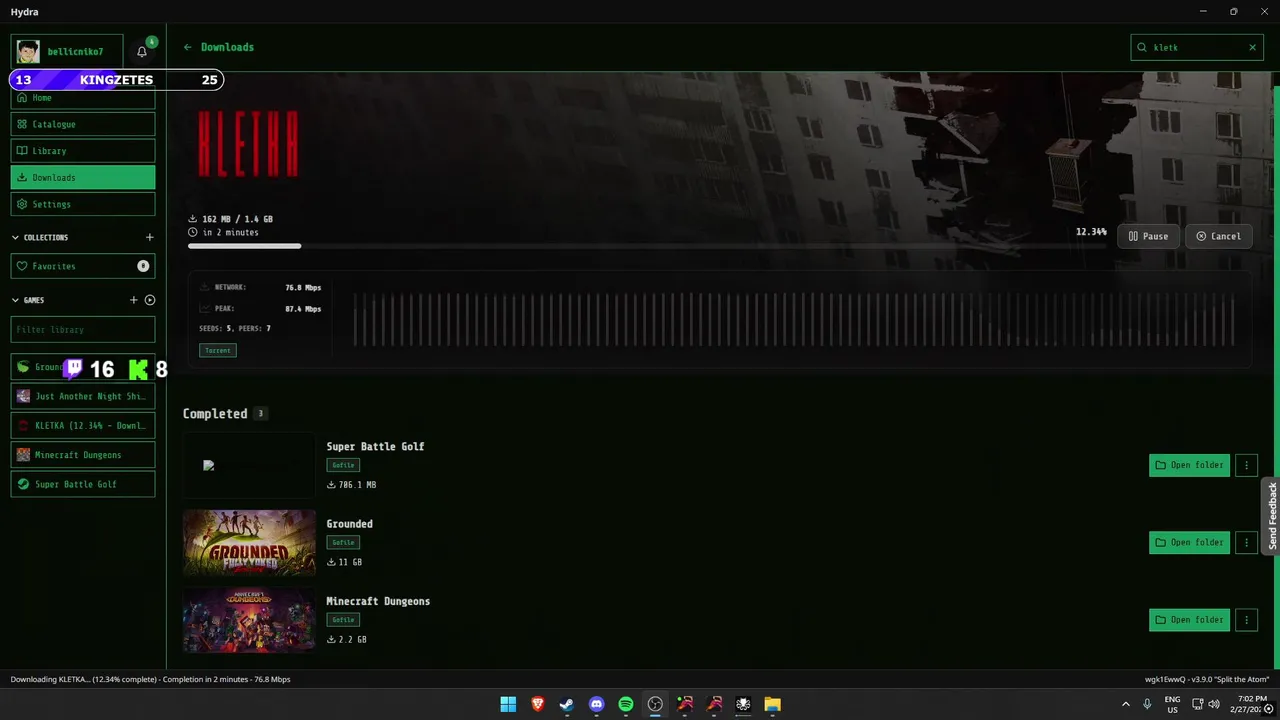Screen dimensions: 1280x720
Task: Go back using the arrow beside Downloads
Action: (x=187, y=47)
